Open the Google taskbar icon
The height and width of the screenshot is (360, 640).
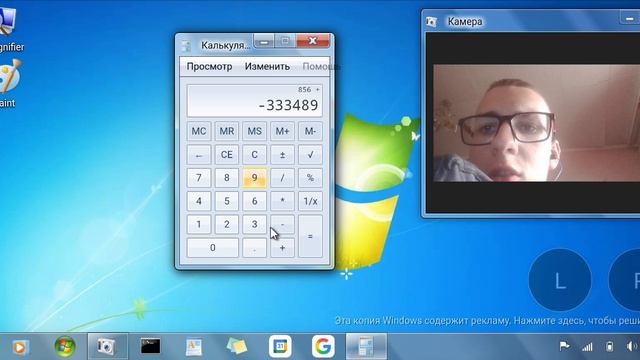pos(323,347)
